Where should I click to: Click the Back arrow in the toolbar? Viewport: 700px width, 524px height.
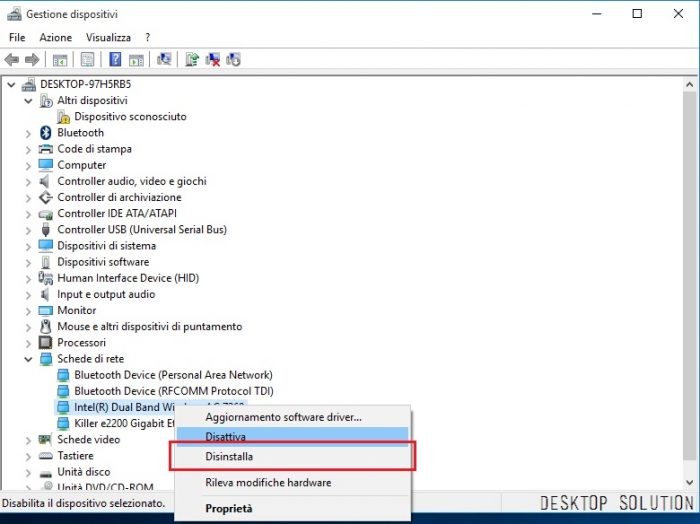(x=12, y=59)
